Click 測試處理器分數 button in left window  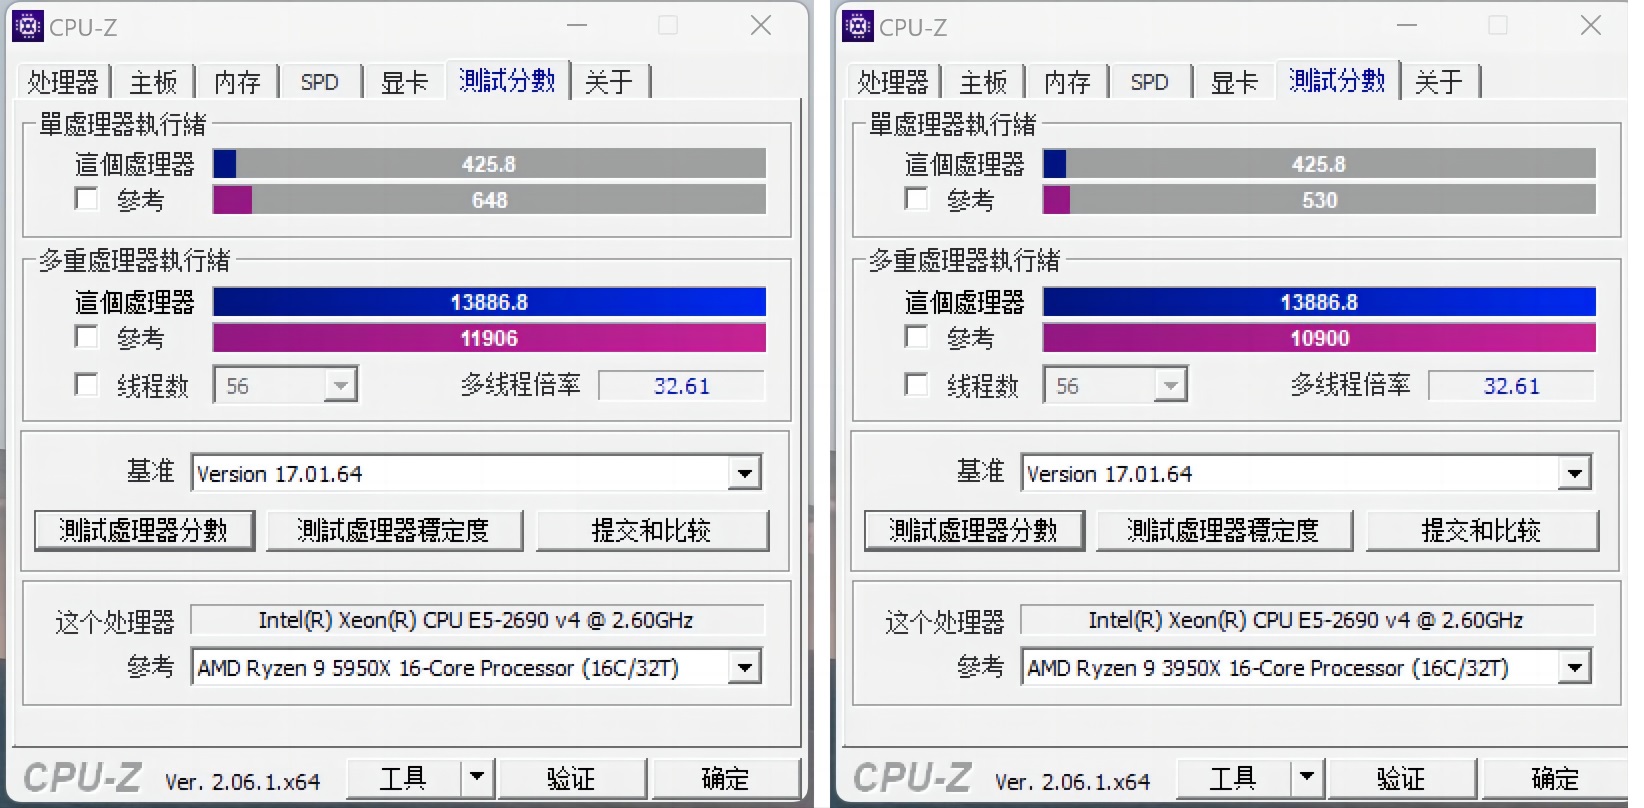144,530
